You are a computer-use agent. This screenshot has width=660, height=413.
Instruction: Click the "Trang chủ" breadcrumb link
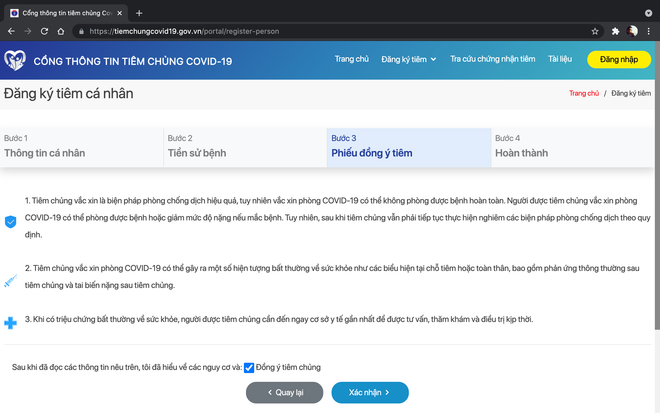coord(583,93)
